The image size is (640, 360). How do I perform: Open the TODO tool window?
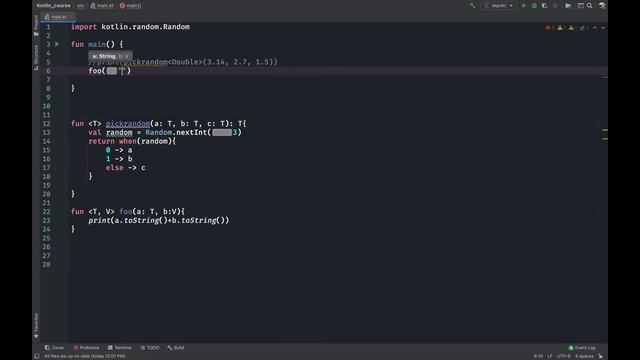point(150,348)
